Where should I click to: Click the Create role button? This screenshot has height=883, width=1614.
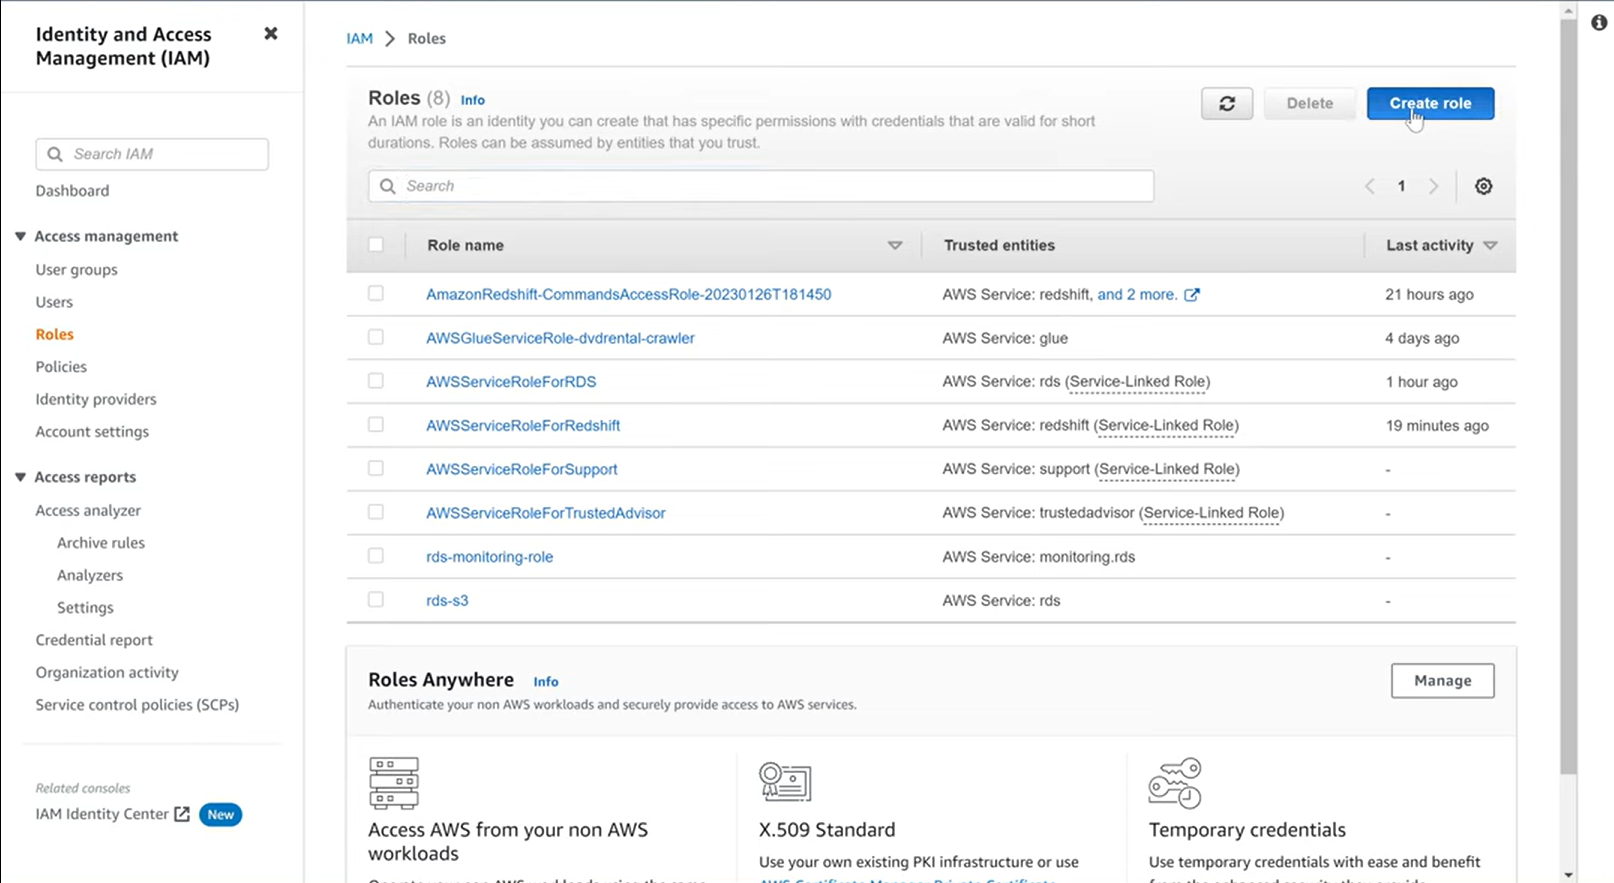[1430, 103]
